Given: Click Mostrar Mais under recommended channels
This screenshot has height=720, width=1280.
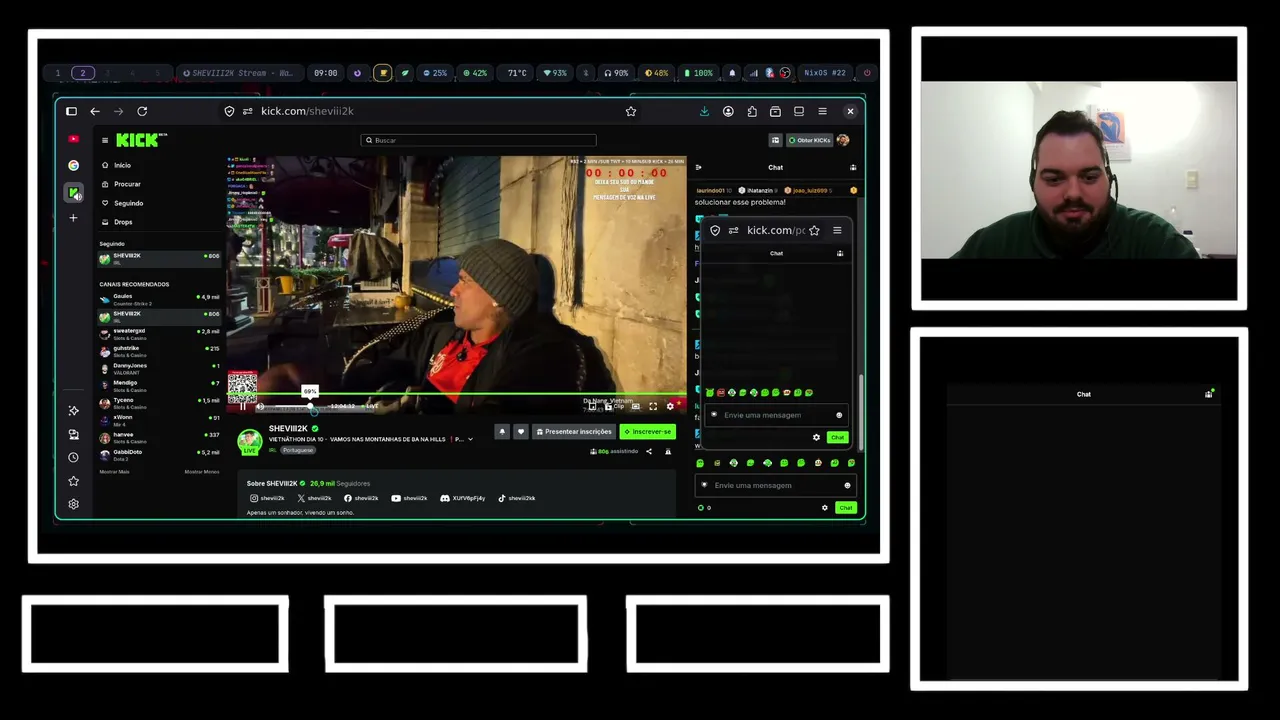Looking at the screenshot, I should [x=114, y=472].
